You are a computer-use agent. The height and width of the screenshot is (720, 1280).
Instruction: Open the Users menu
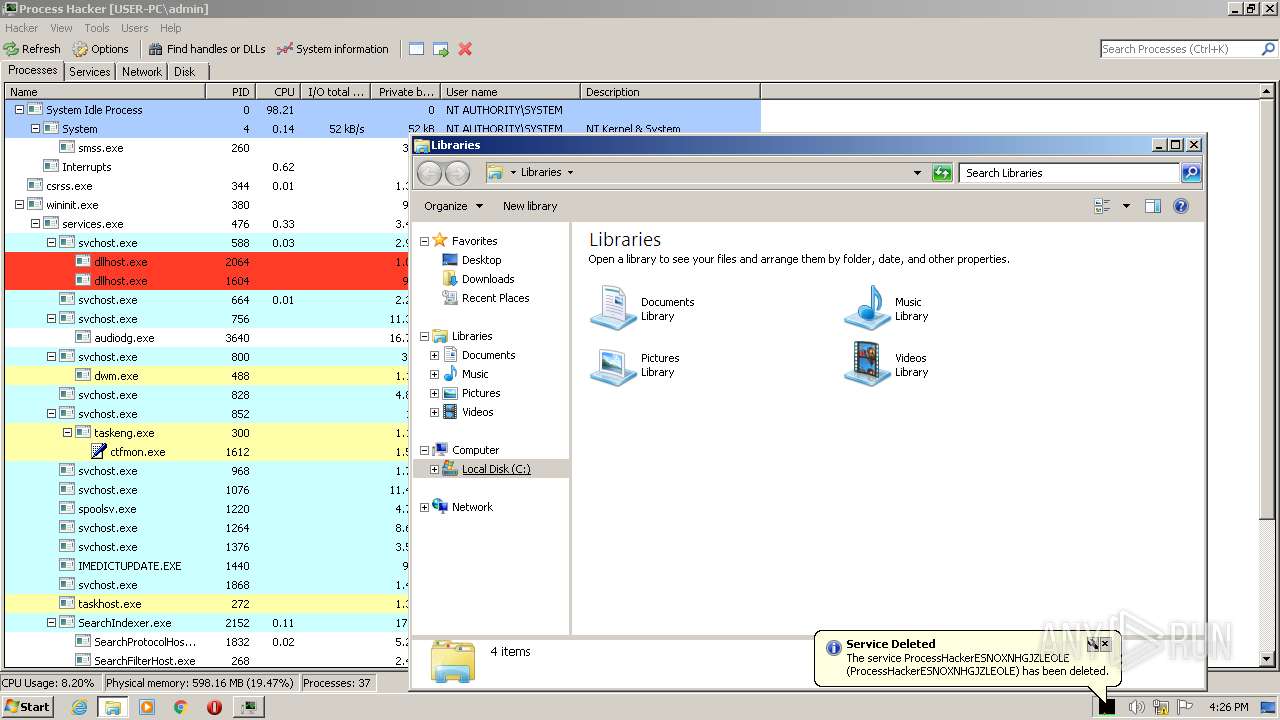[x=135, y=28]
